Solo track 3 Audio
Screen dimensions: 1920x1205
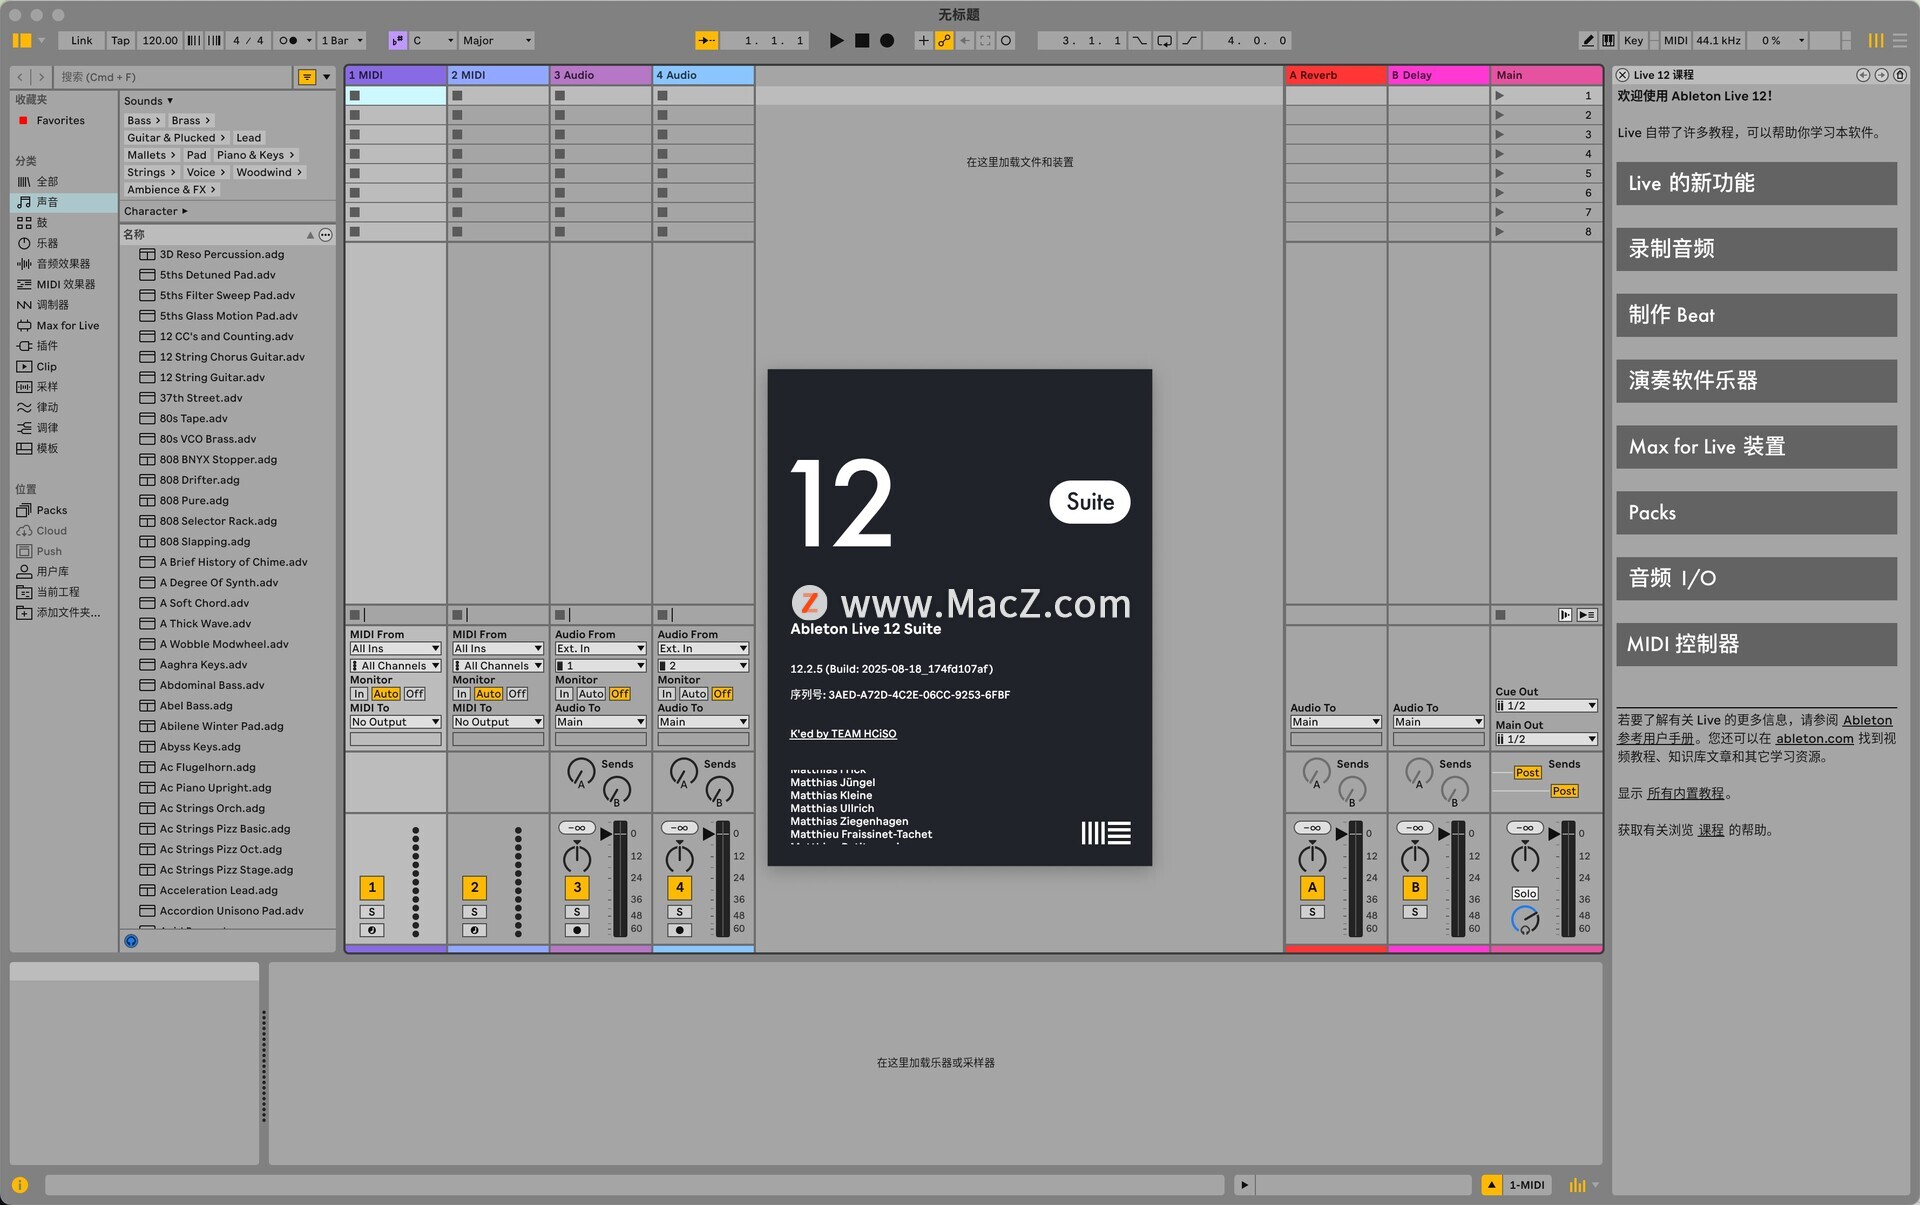pyautogui.click(x=577, y=912)
